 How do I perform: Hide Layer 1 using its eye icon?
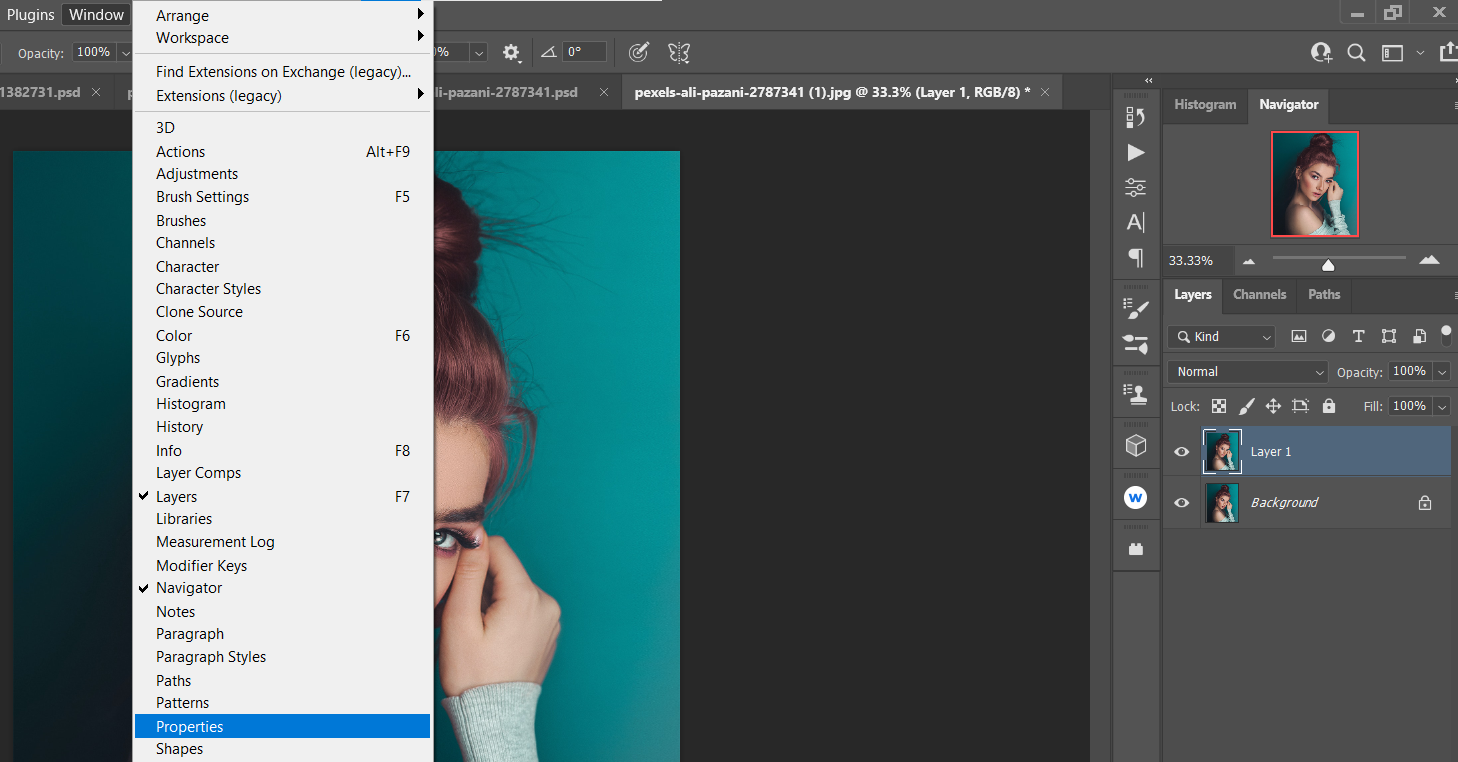[1181, 452]
